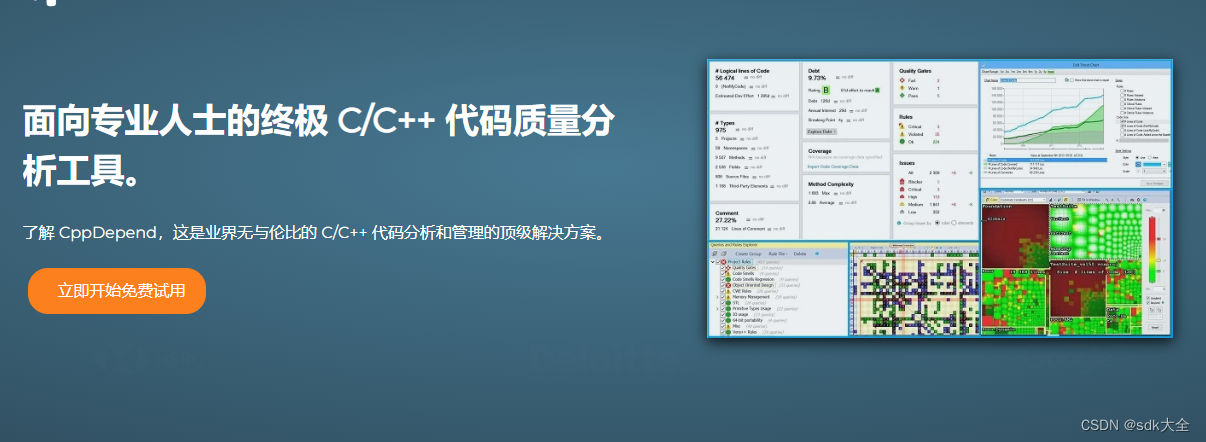Open the CppDepend dashboard screenshot image
The image size is (1206, 442).
tap(940, 198)
